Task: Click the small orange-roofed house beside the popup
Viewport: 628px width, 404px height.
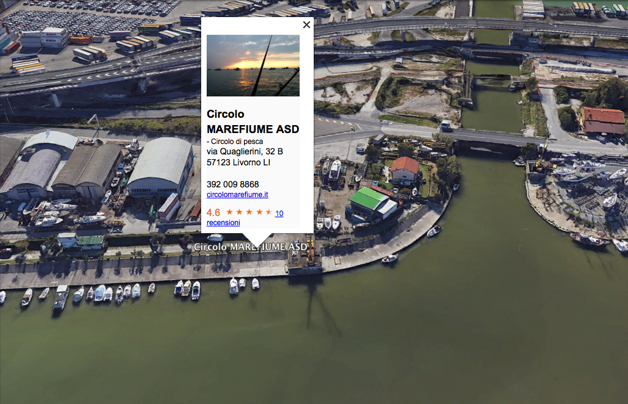Action: (404, 167)
